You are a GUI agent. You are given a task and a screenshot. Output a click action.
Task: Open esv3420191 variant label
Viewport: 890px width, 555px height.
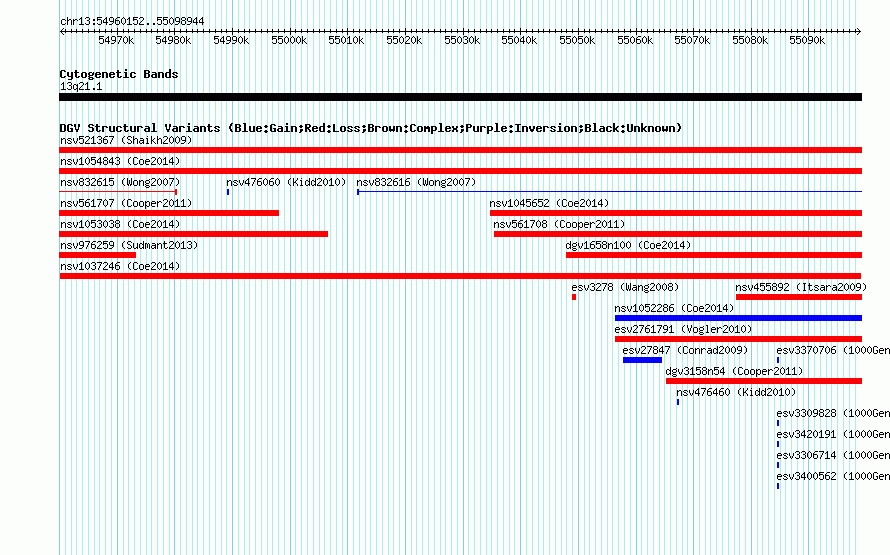(x=833, y=434)
